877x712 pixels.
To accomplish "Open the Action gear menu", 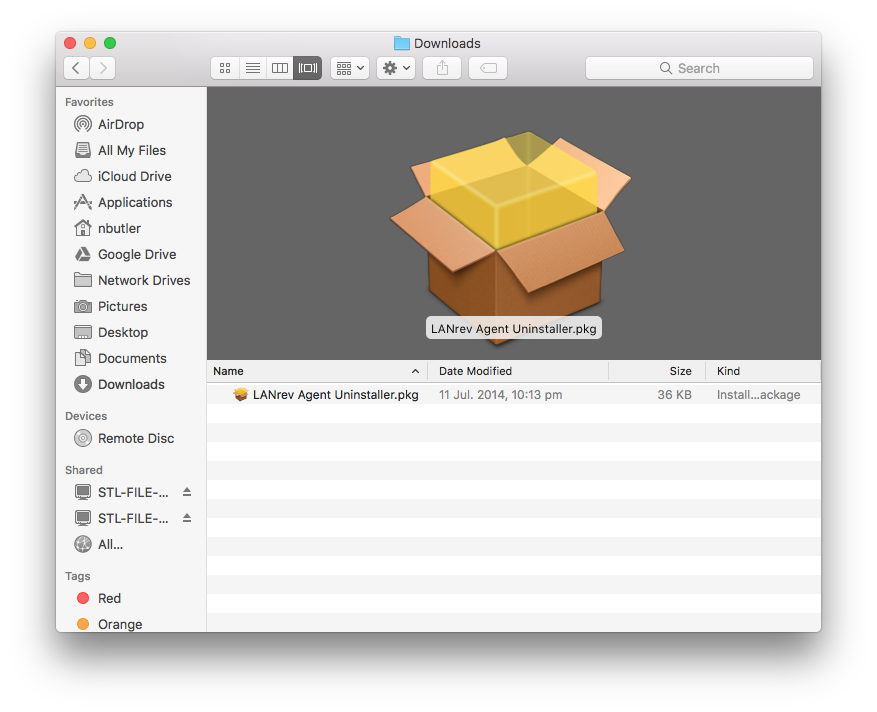I will [x=396, y=68].
